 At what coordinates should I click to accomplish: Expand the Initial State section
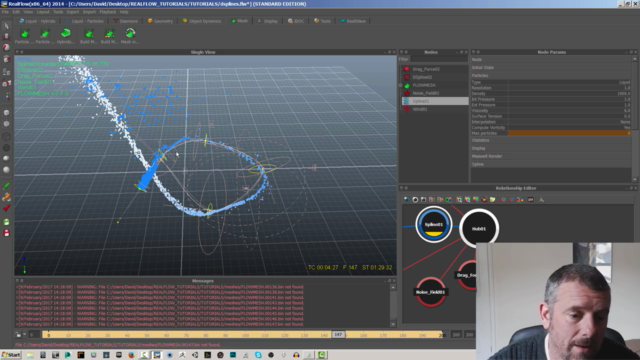551,68
